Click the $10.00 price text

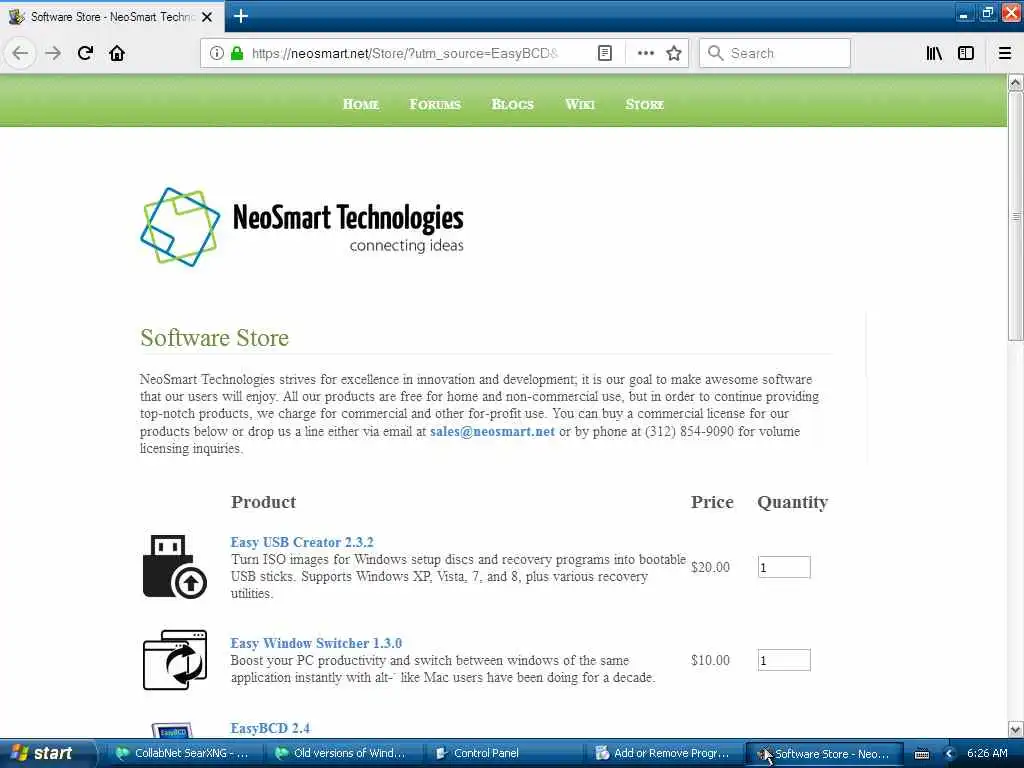[x=711, y=660]
